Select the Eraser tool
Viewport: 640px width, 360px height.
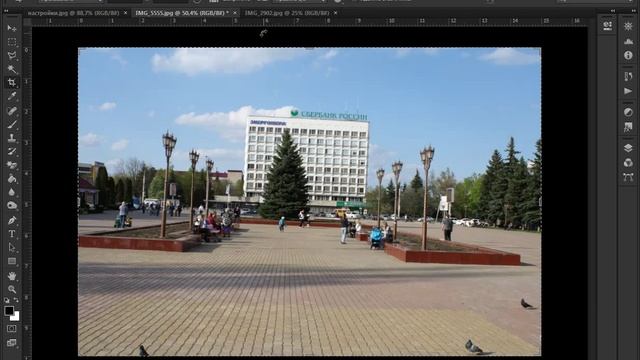(x=12, y=165)
